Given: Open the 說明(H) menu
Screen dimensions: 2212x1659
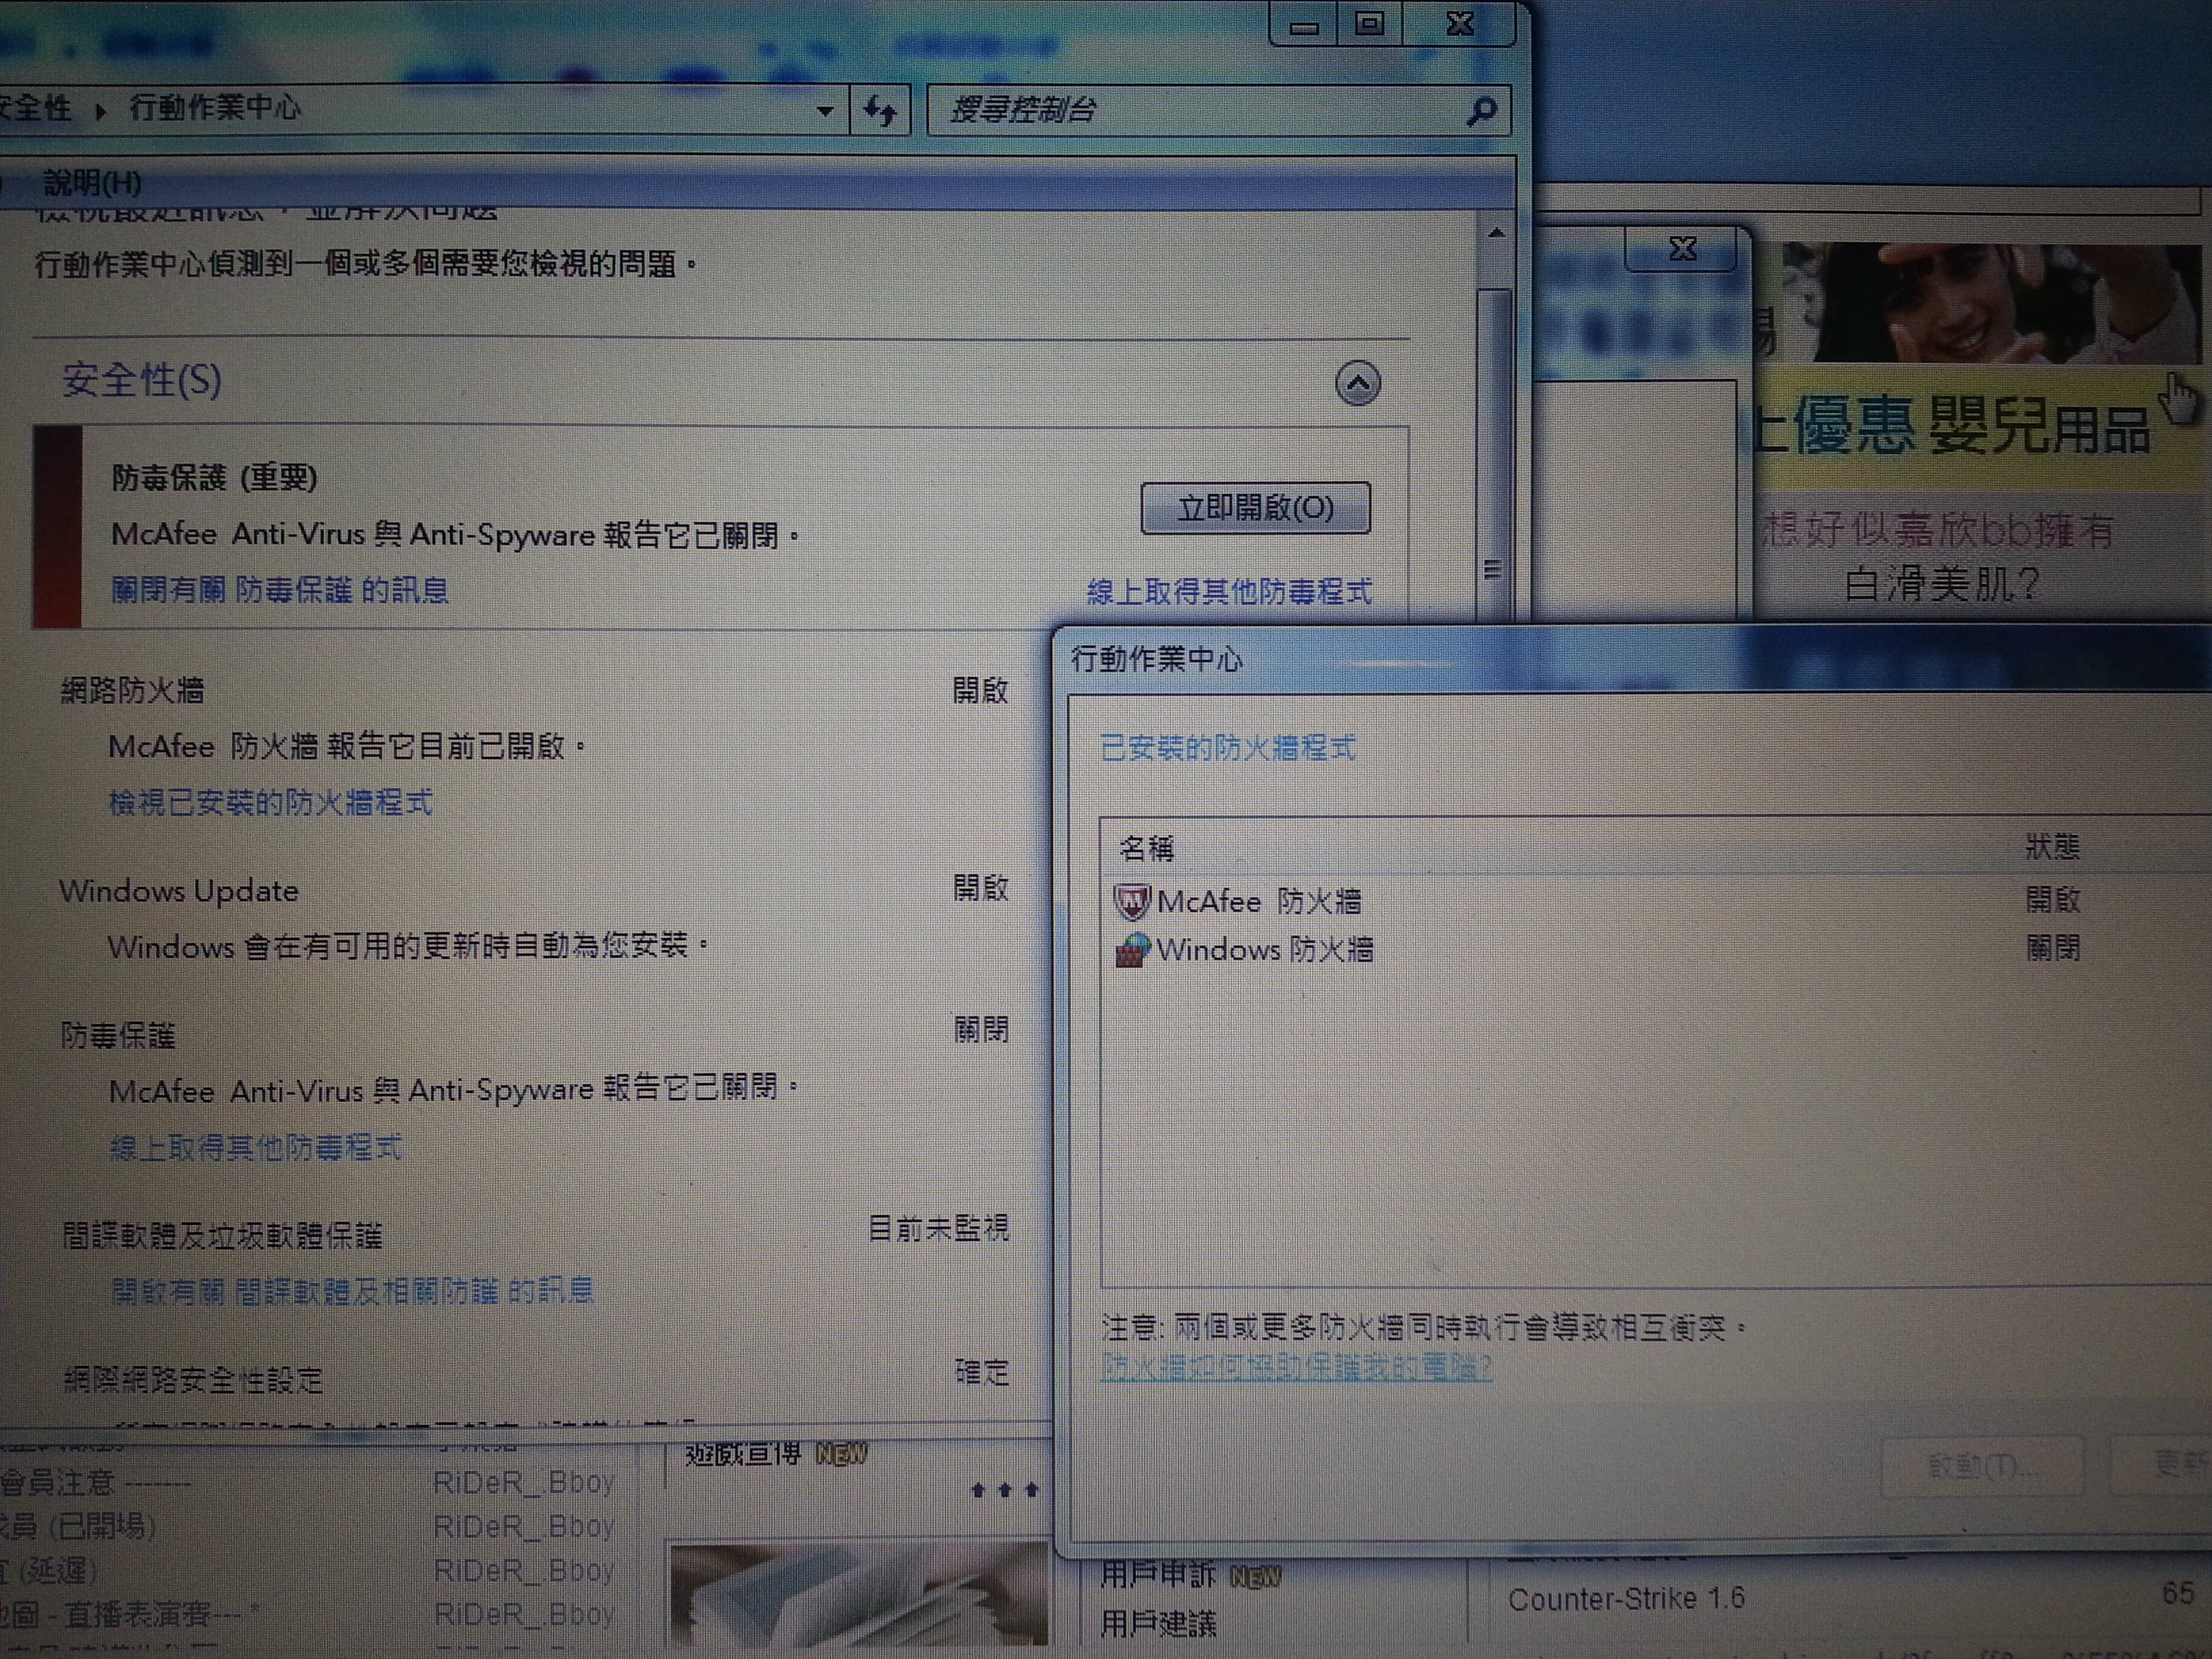Looking at the screenshot, I should (92, 183).
